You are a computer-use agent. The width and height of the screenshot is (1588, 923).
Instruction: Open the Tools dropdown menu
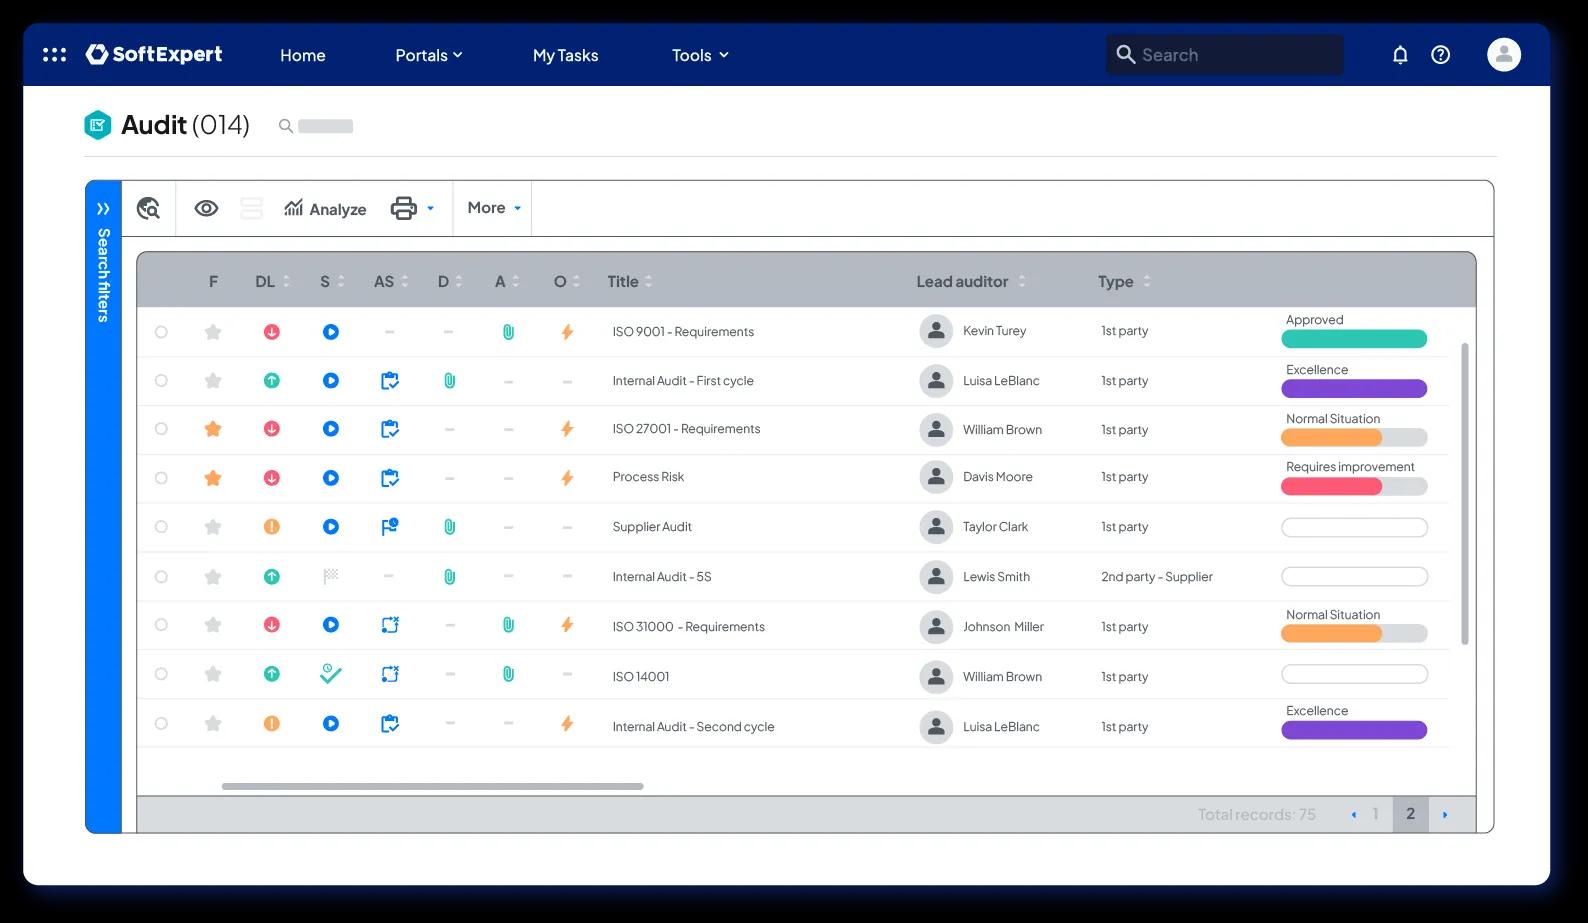[x=700, y=55]
